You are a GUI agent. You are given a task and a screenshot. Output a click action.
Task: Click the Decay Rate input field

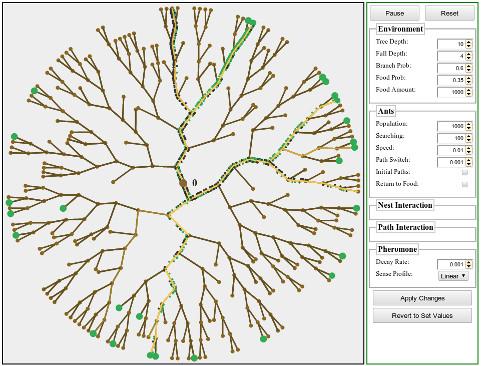(x=451, y=264)
